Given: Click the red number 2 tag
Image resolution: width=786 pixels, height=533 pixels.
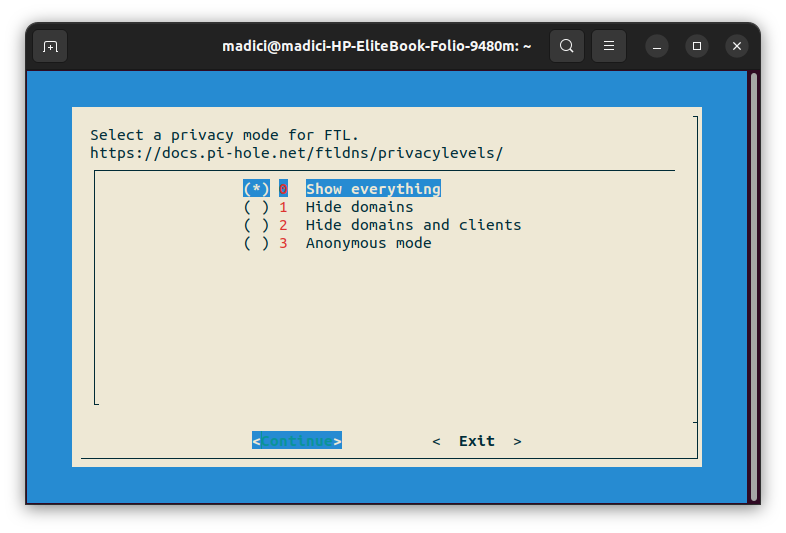Looking at the screenshot, I should [x=283, y=225].
